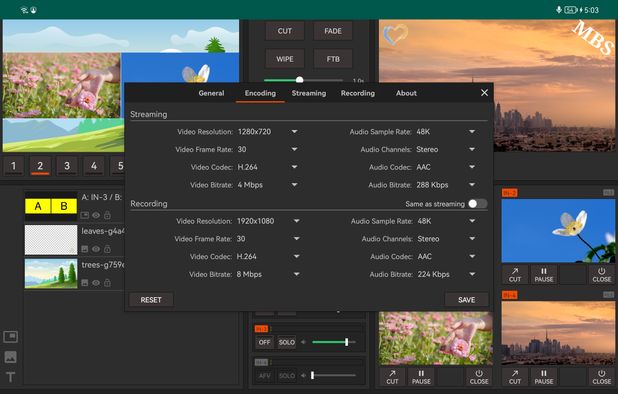Toggle the AFV audio button
Image resolution: width=618 pixels, height=394 pixels.
point(264,375)
